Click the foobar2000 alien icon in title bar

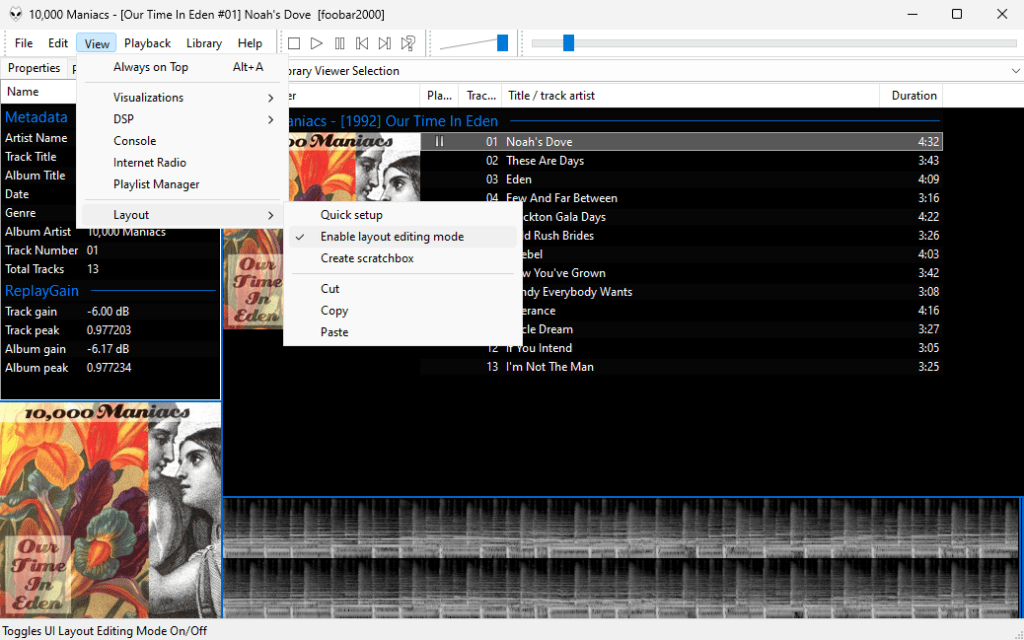click(x=15, y=14)
